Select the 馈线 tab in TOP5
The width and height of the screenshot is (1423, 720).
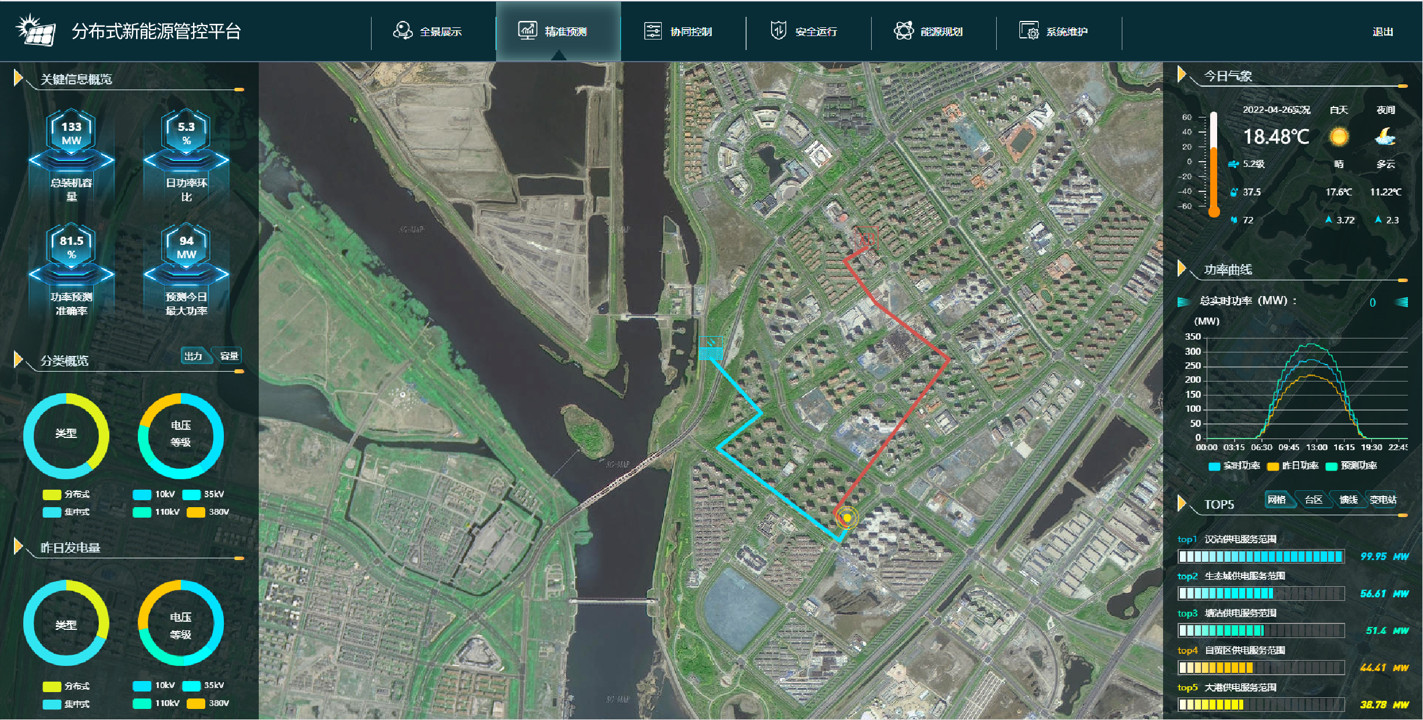(x=1348, y=500)
